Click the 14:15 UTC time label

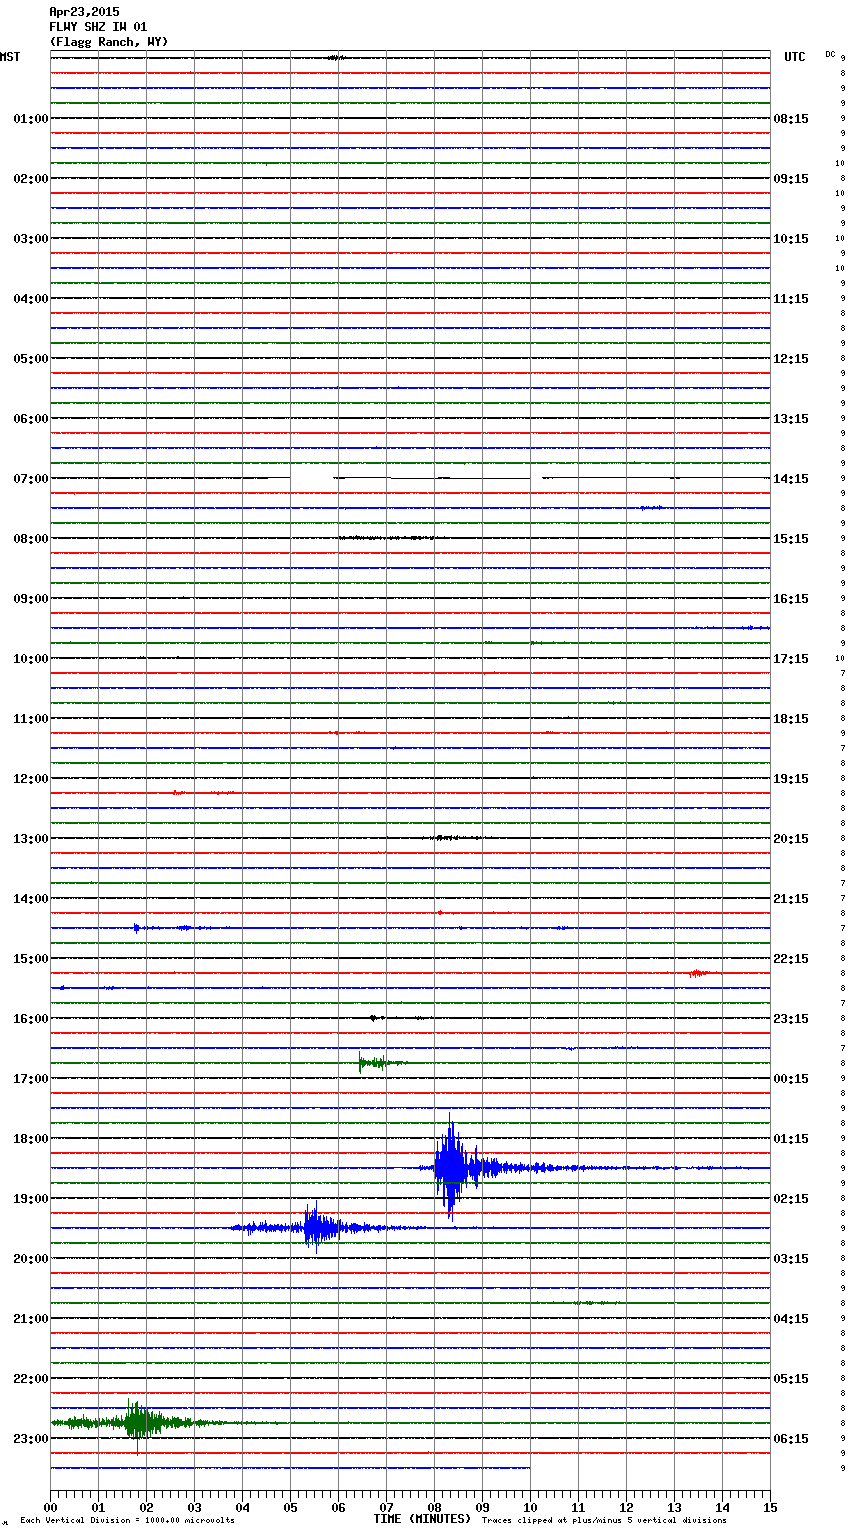pyautogui.click(x=791, y=479)
